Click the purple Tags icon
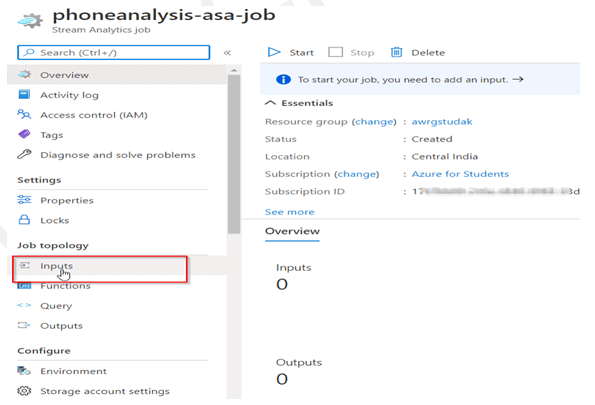Viewport: 595px width, 405px height. (x=24, y=134)
